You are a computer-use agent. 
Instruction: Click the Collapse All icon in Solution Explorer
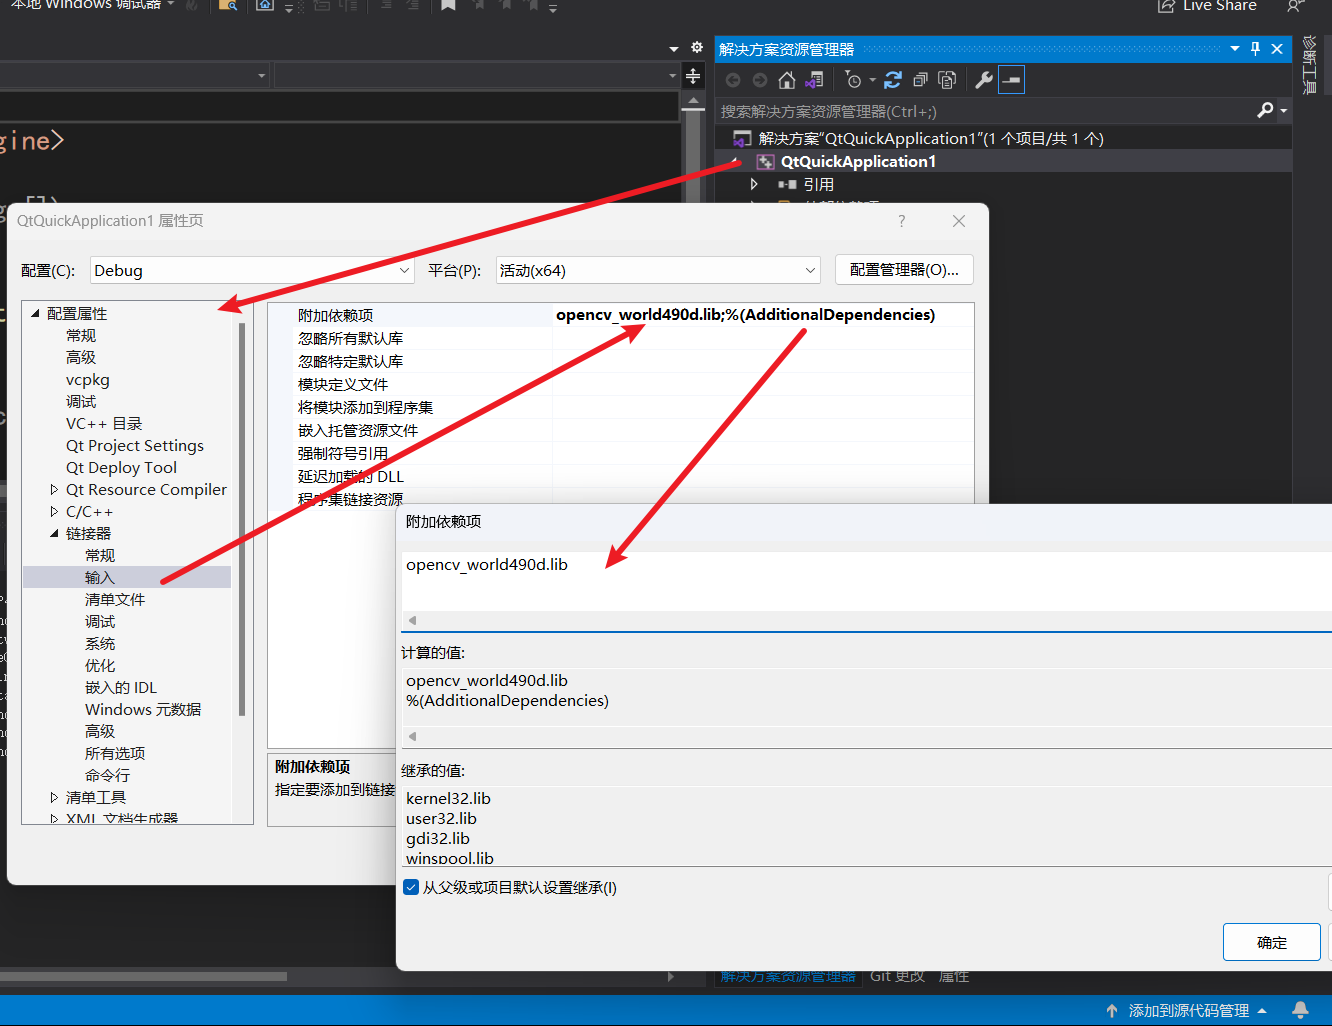pos(921,80)
